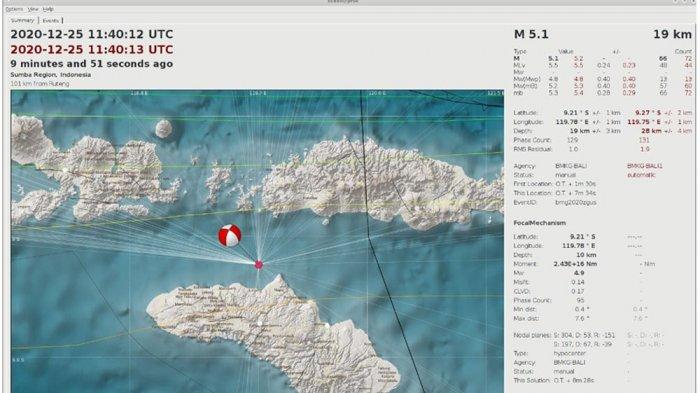Click 'First Location: O.T. + 1m 30s'

[554, 184]
